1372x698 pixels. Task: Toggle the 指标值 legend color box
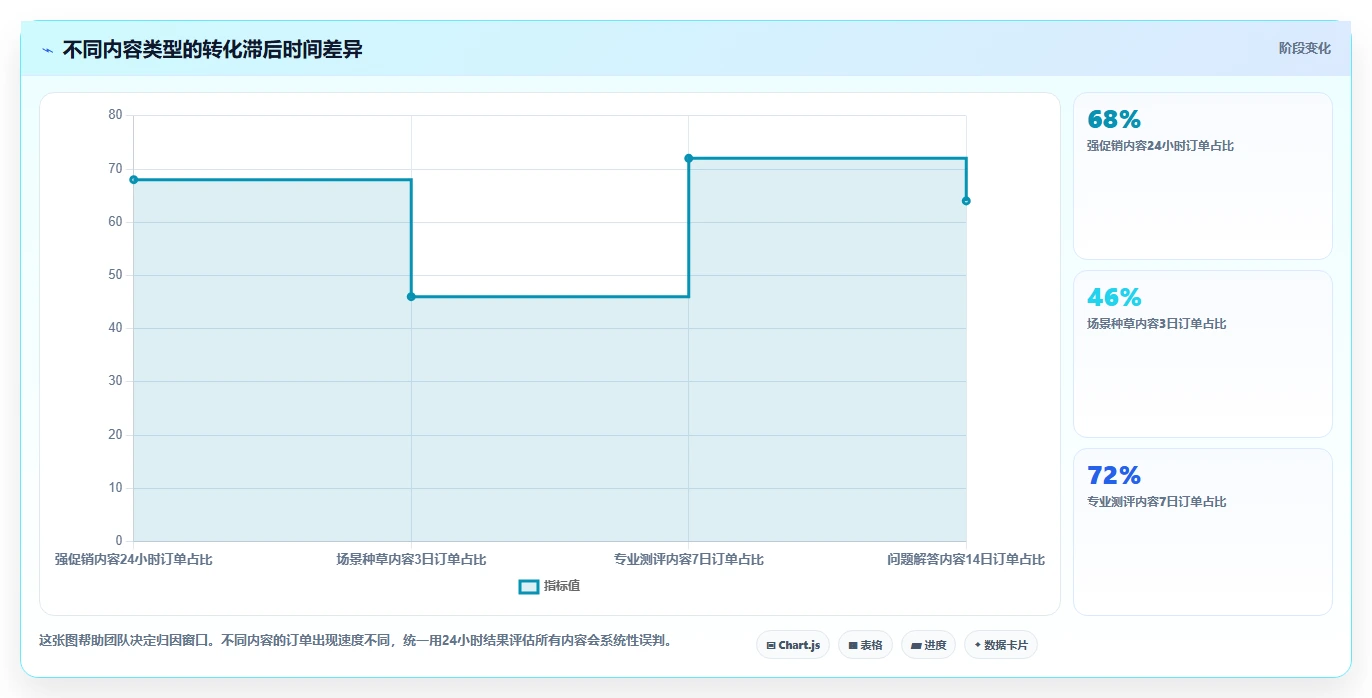(x=529, y=586)
